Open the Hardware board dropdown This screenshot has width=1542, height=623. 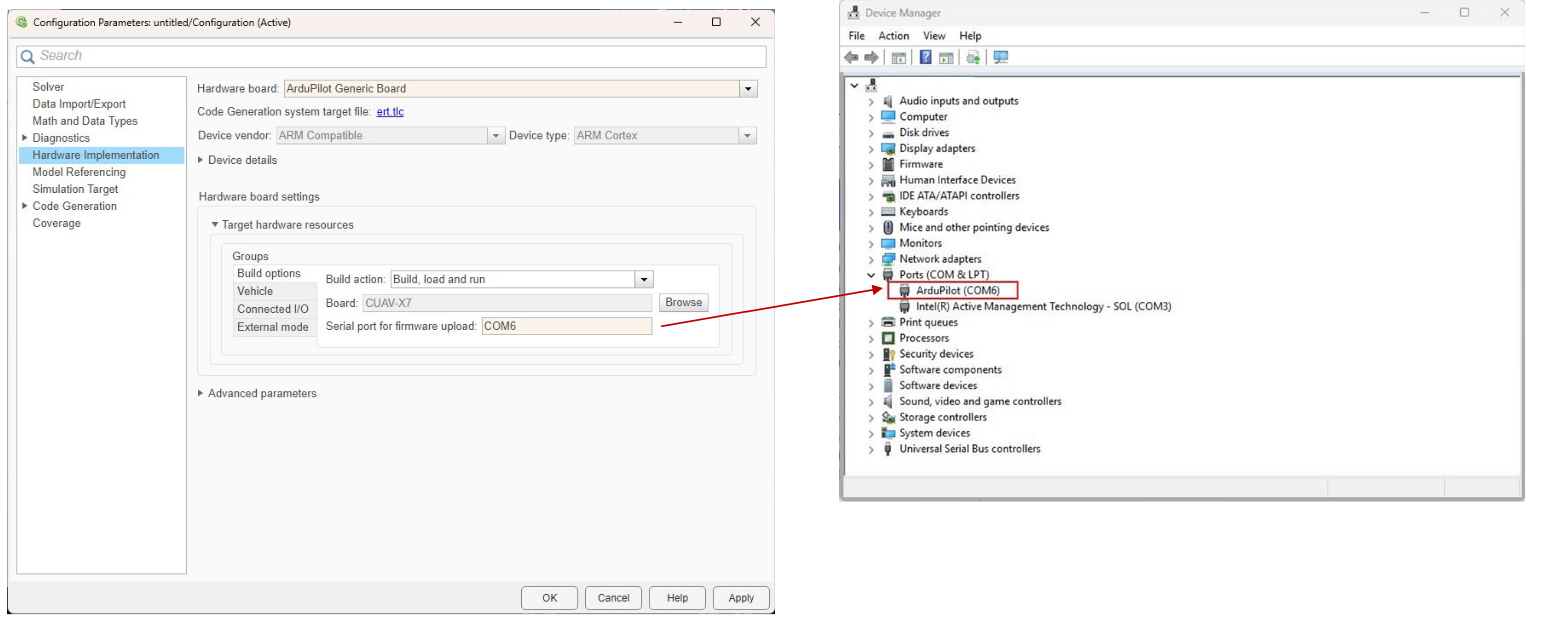[x=747, y=89]
